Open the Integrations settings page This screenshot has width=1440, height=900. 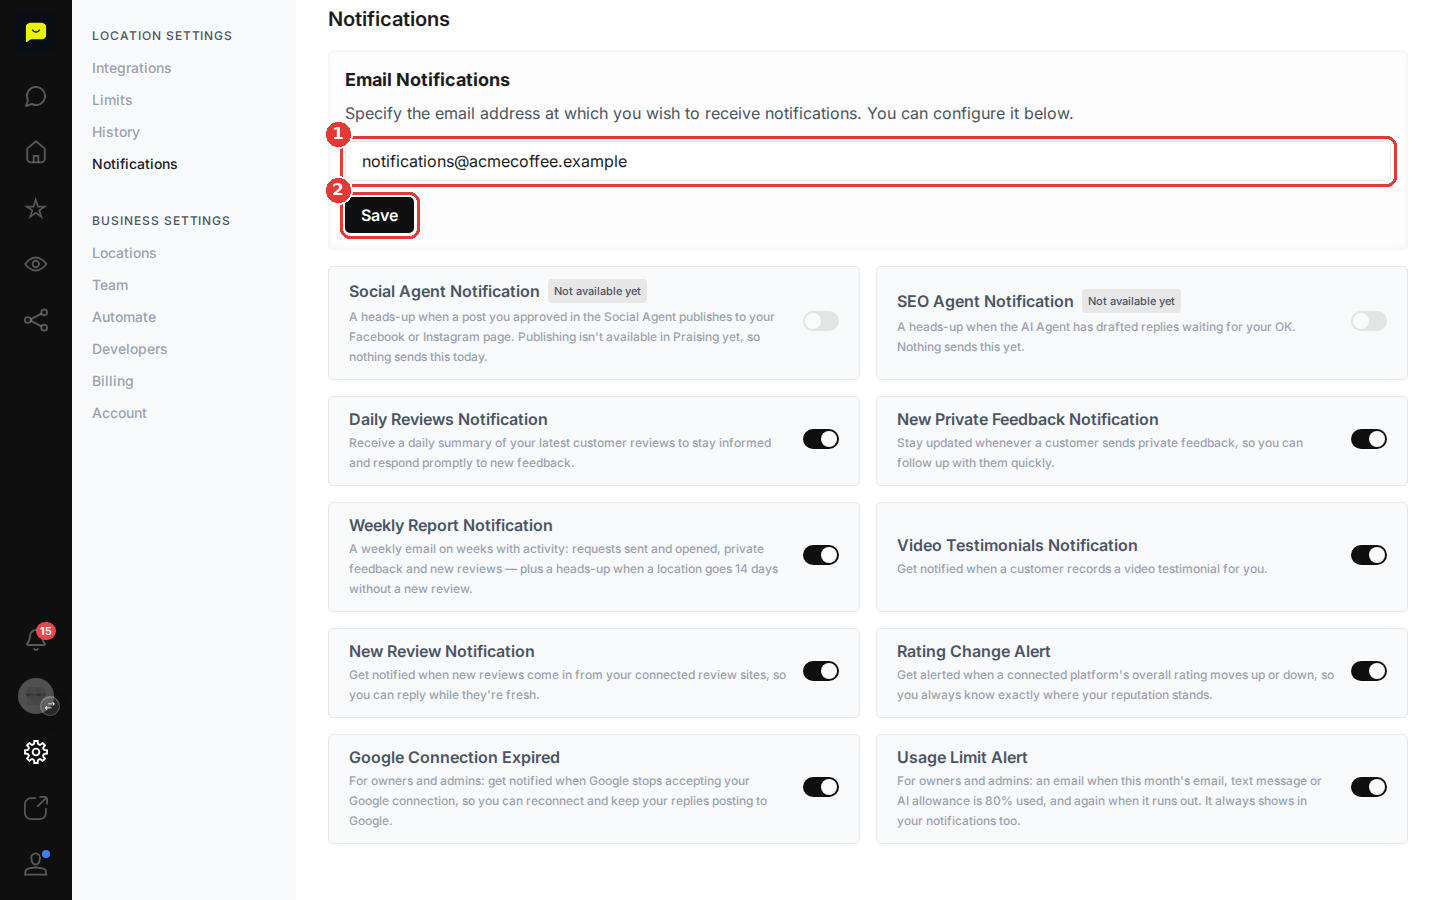point(131,68)
